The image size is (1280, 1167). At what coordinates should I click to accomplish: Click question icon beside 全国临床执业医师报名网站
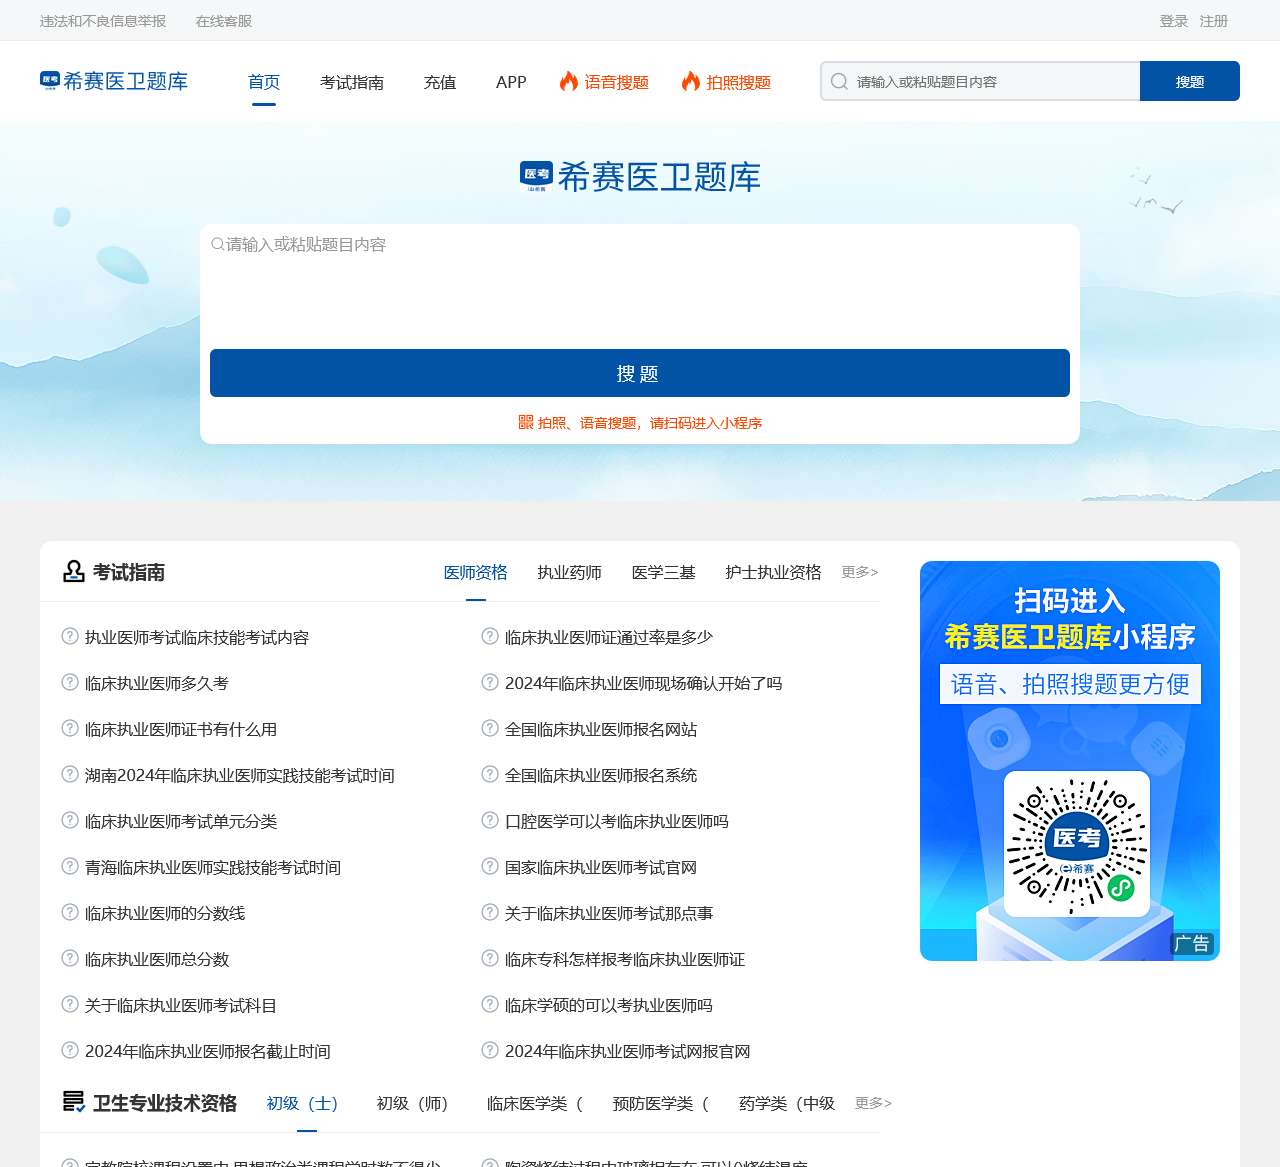point(490,728)
